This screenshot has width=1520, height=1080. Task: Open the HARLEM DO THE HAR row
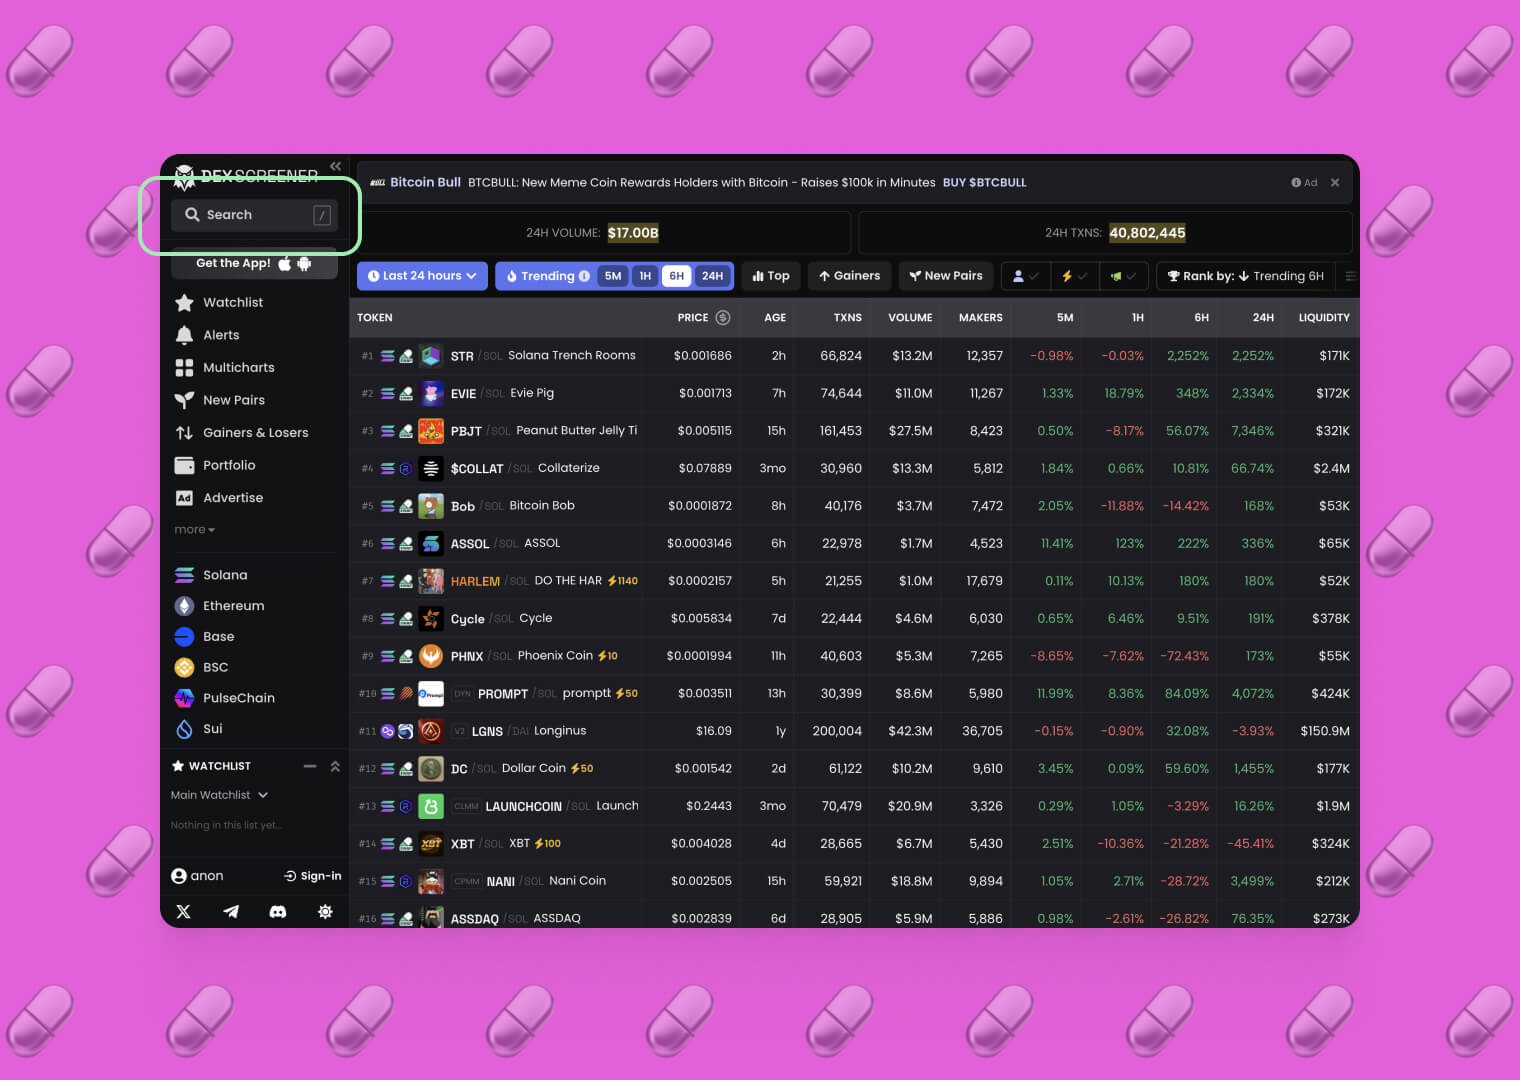(x=854, y=581)
